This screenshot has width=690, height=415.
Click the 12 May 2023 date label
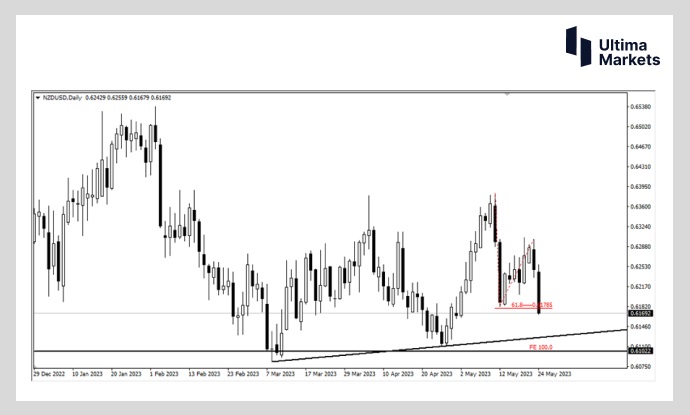515,374
